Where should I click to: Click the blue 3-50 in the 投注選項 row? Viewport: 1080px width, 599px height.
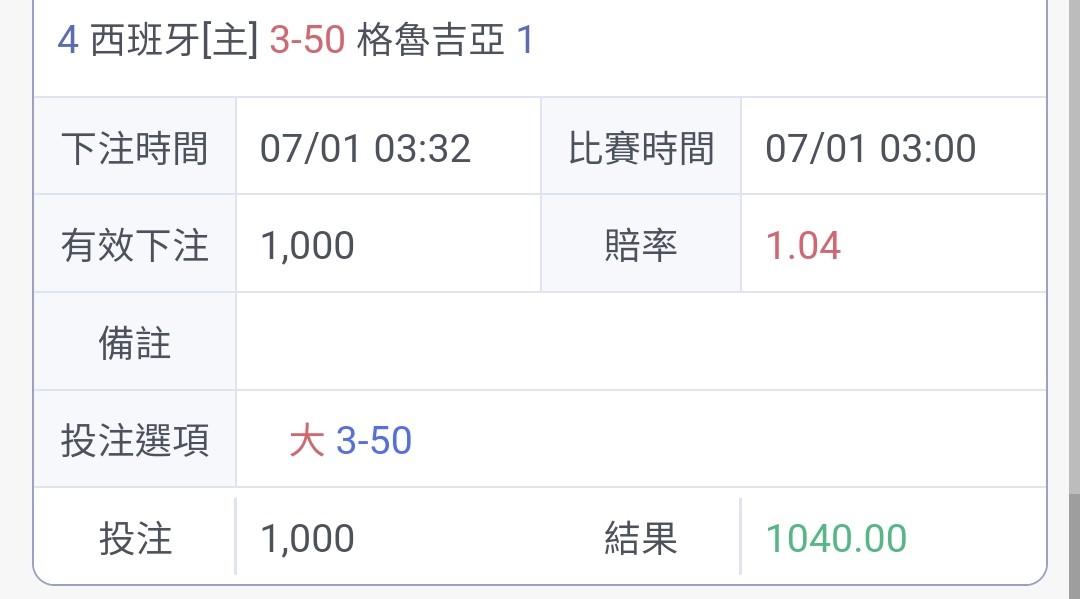[x=373, y=440]
